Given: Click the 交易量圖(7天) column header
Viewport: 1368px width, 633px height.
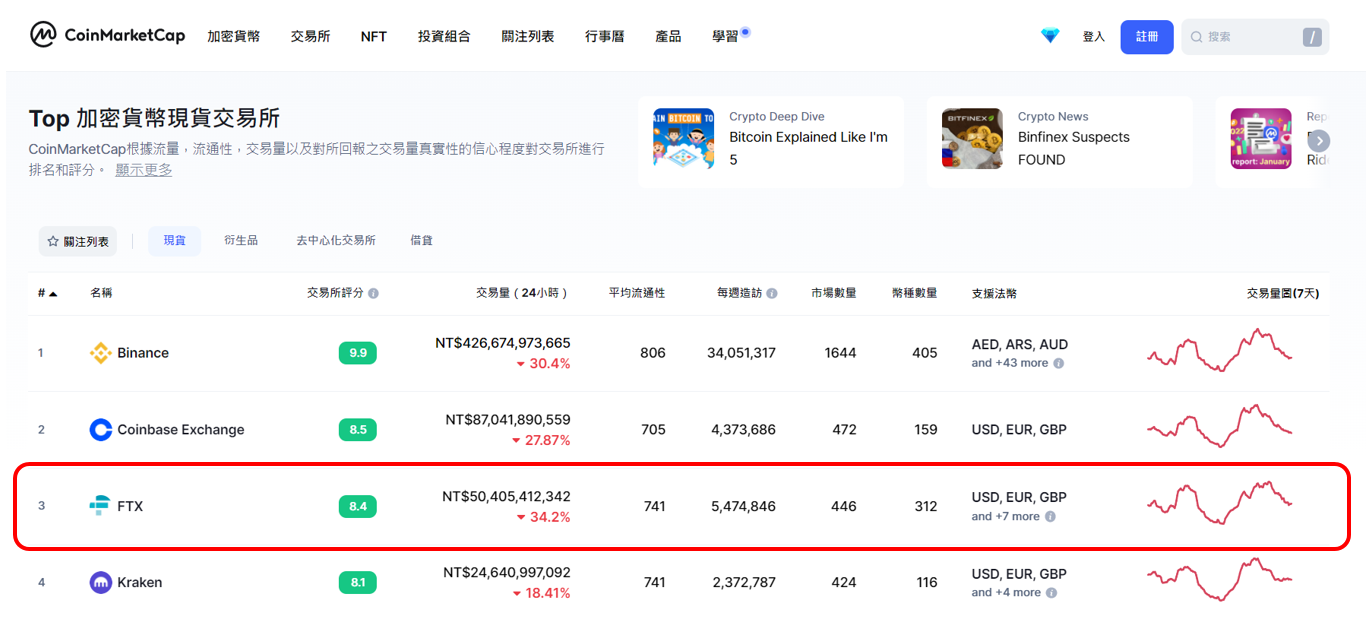Looking at the screenshot, I should (x=1283, y=293).
